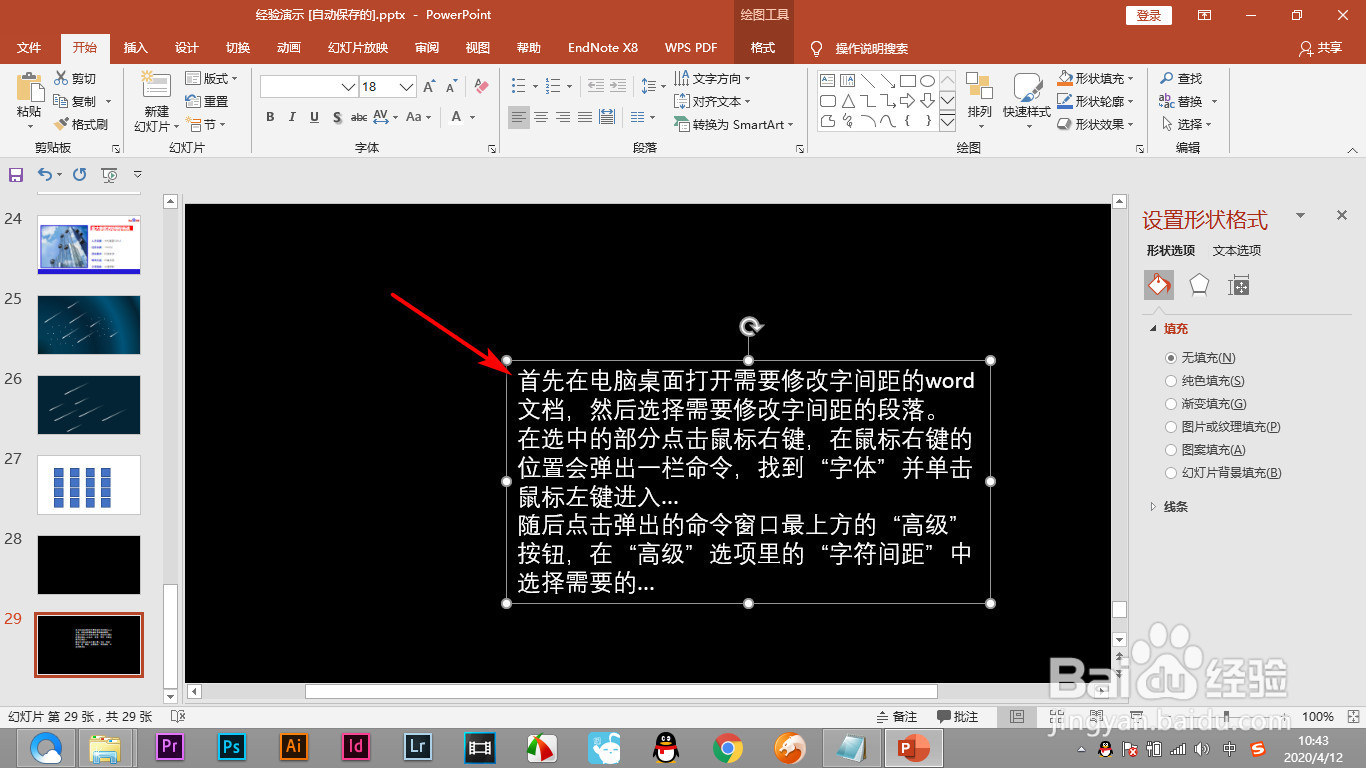Screen dimensions: 1366x768
Task: Open the Text Direction (文字方向) dropdown
Action: click(x=712, y=78)
